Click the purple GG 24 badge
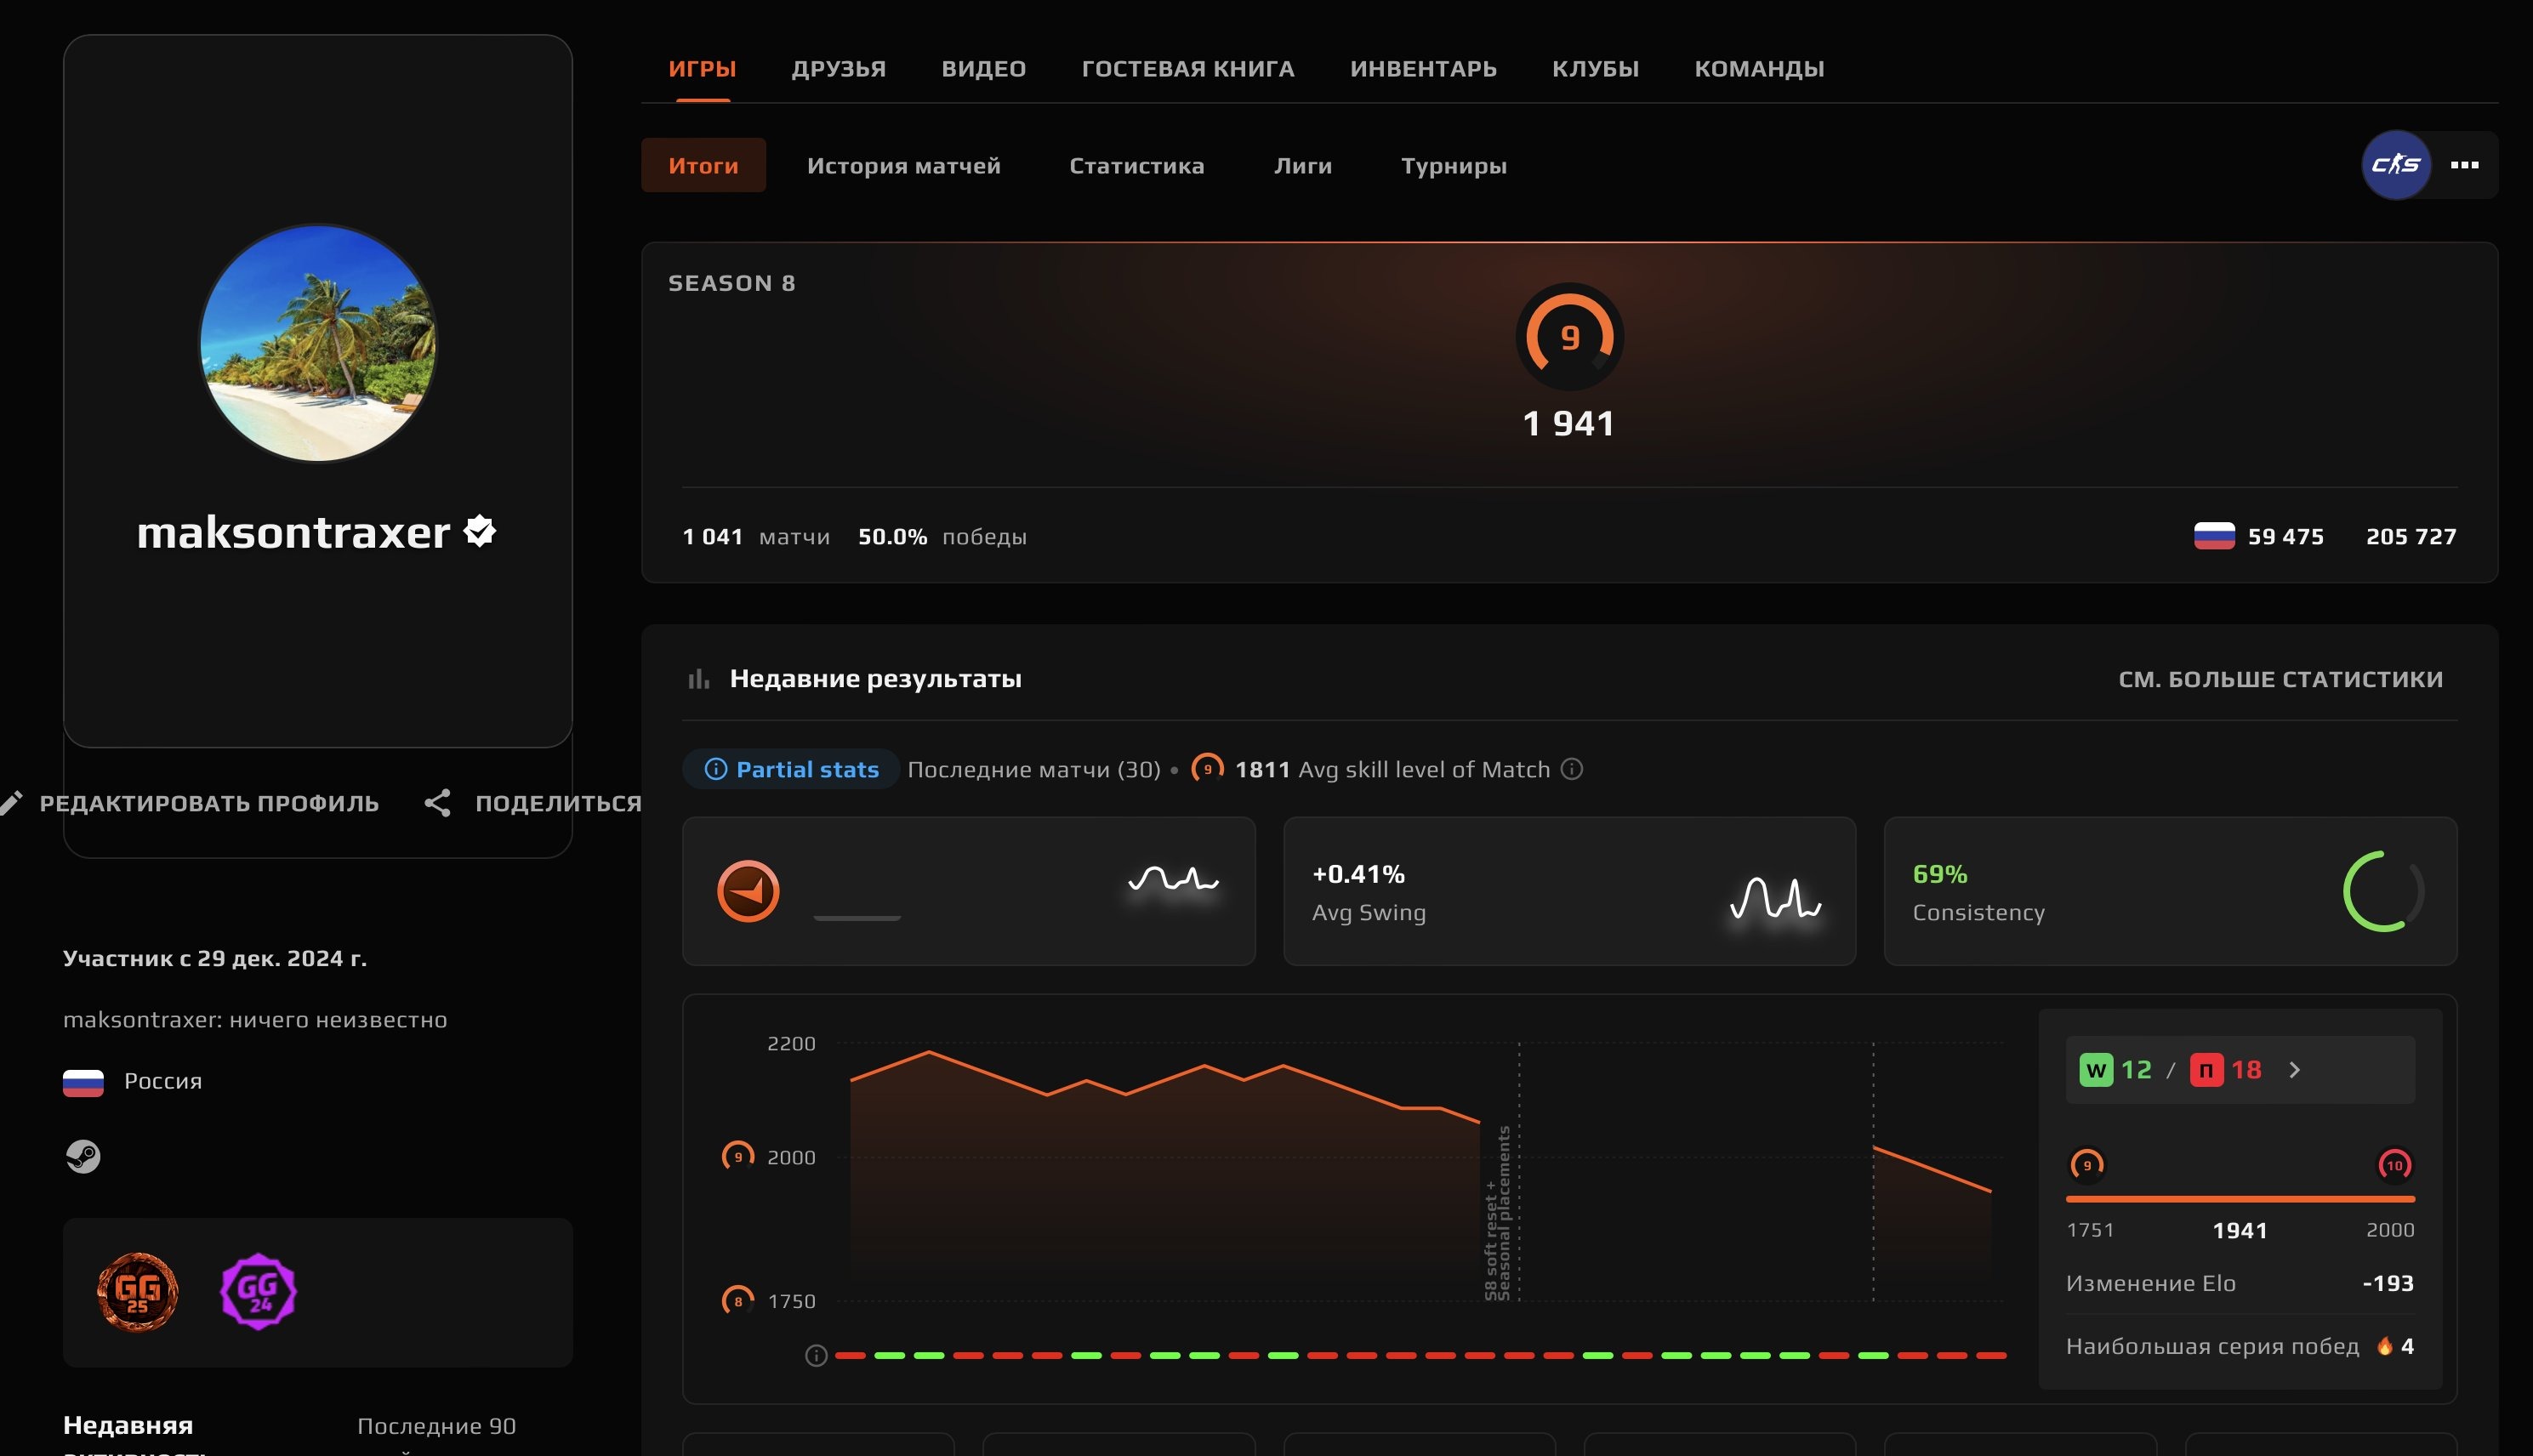Viewport: 2533px width, 1456px height. coord(258,1291)
